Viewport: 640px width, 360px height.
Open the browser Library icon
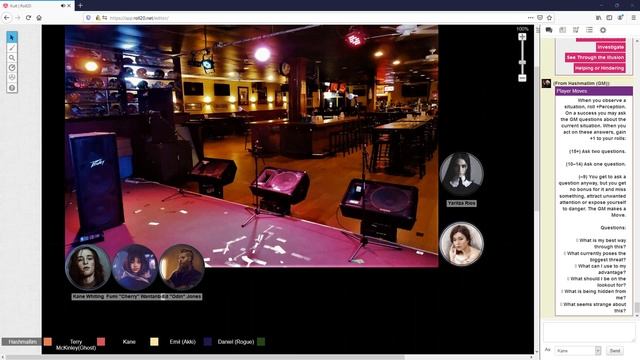click(598, 18)
